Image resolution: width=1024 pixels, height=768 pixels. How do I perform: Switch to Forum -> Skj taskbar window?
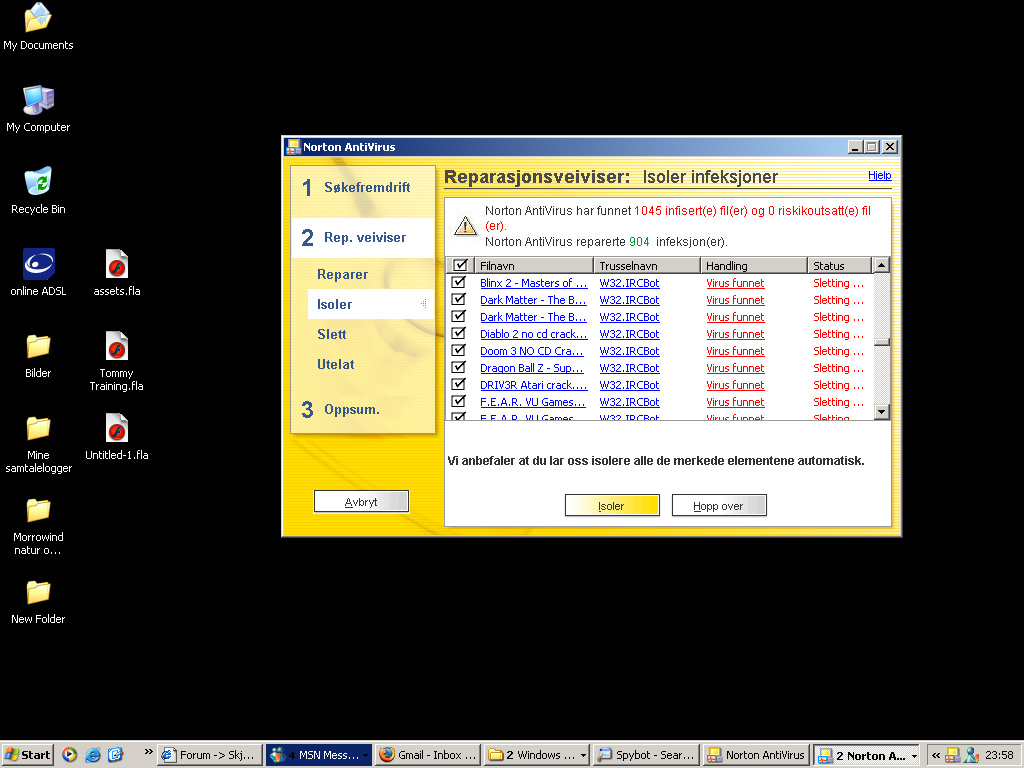210,755
